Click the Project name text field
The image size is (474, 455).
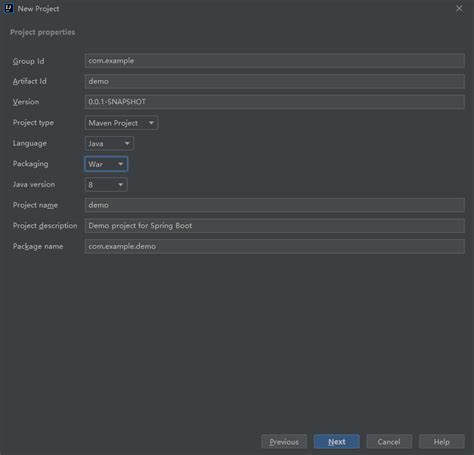tap(274, 205)
